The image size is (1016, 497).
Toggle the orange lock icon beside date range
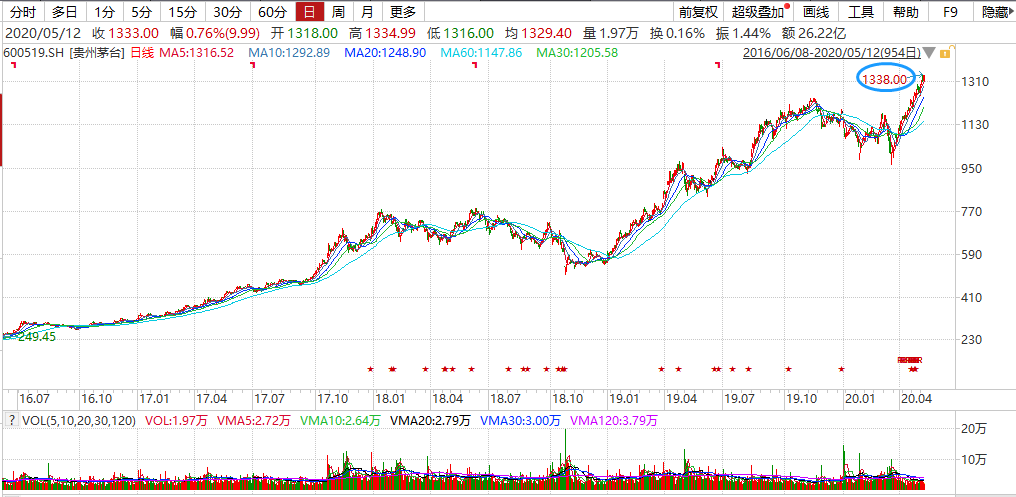pyautogui.click(x=946, y=52)
